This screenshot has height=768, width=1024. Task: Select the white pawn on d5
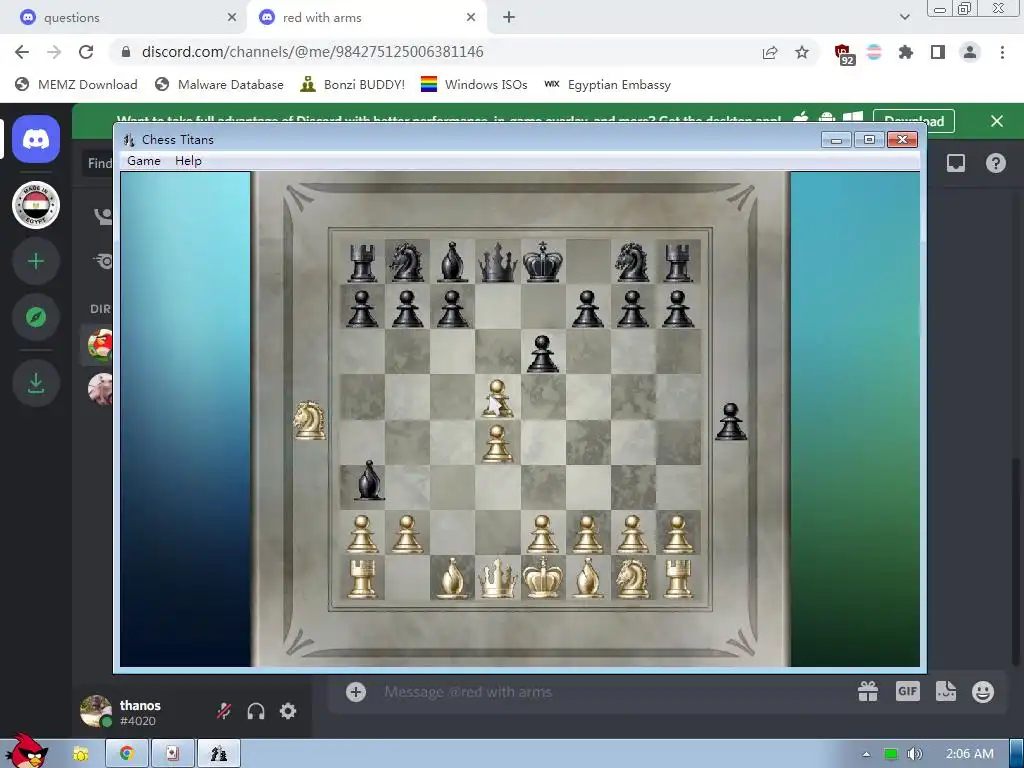(498, 399)
